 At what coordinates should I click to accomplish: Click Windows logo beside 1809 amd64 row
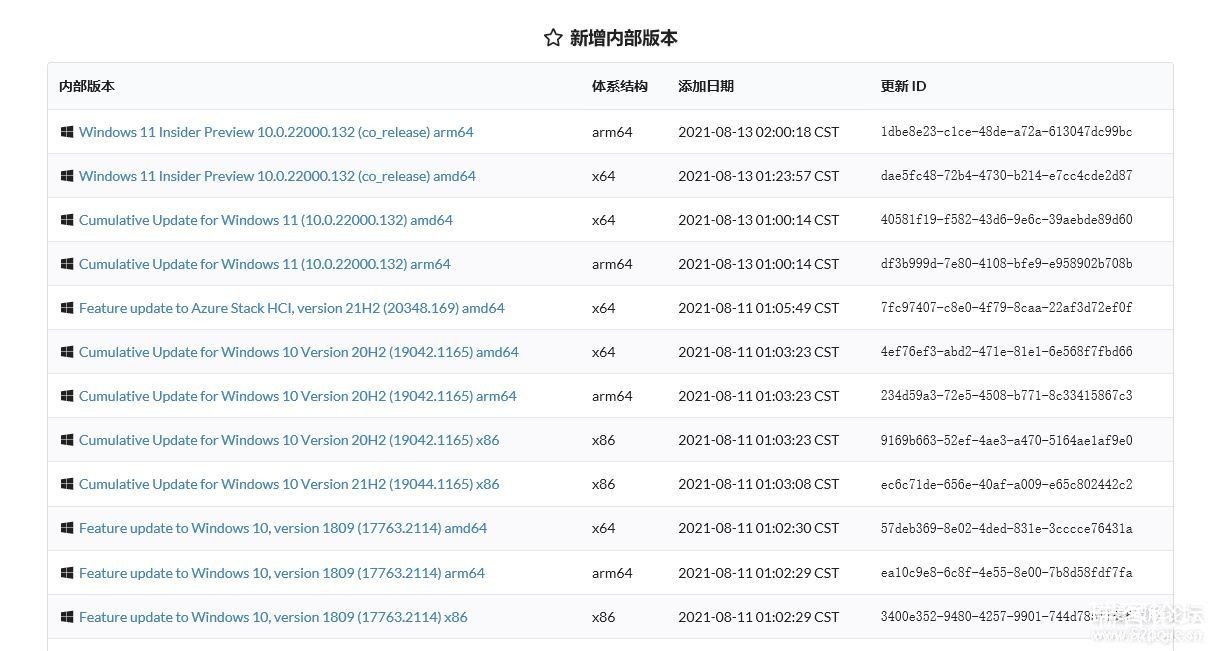(67, 528)
